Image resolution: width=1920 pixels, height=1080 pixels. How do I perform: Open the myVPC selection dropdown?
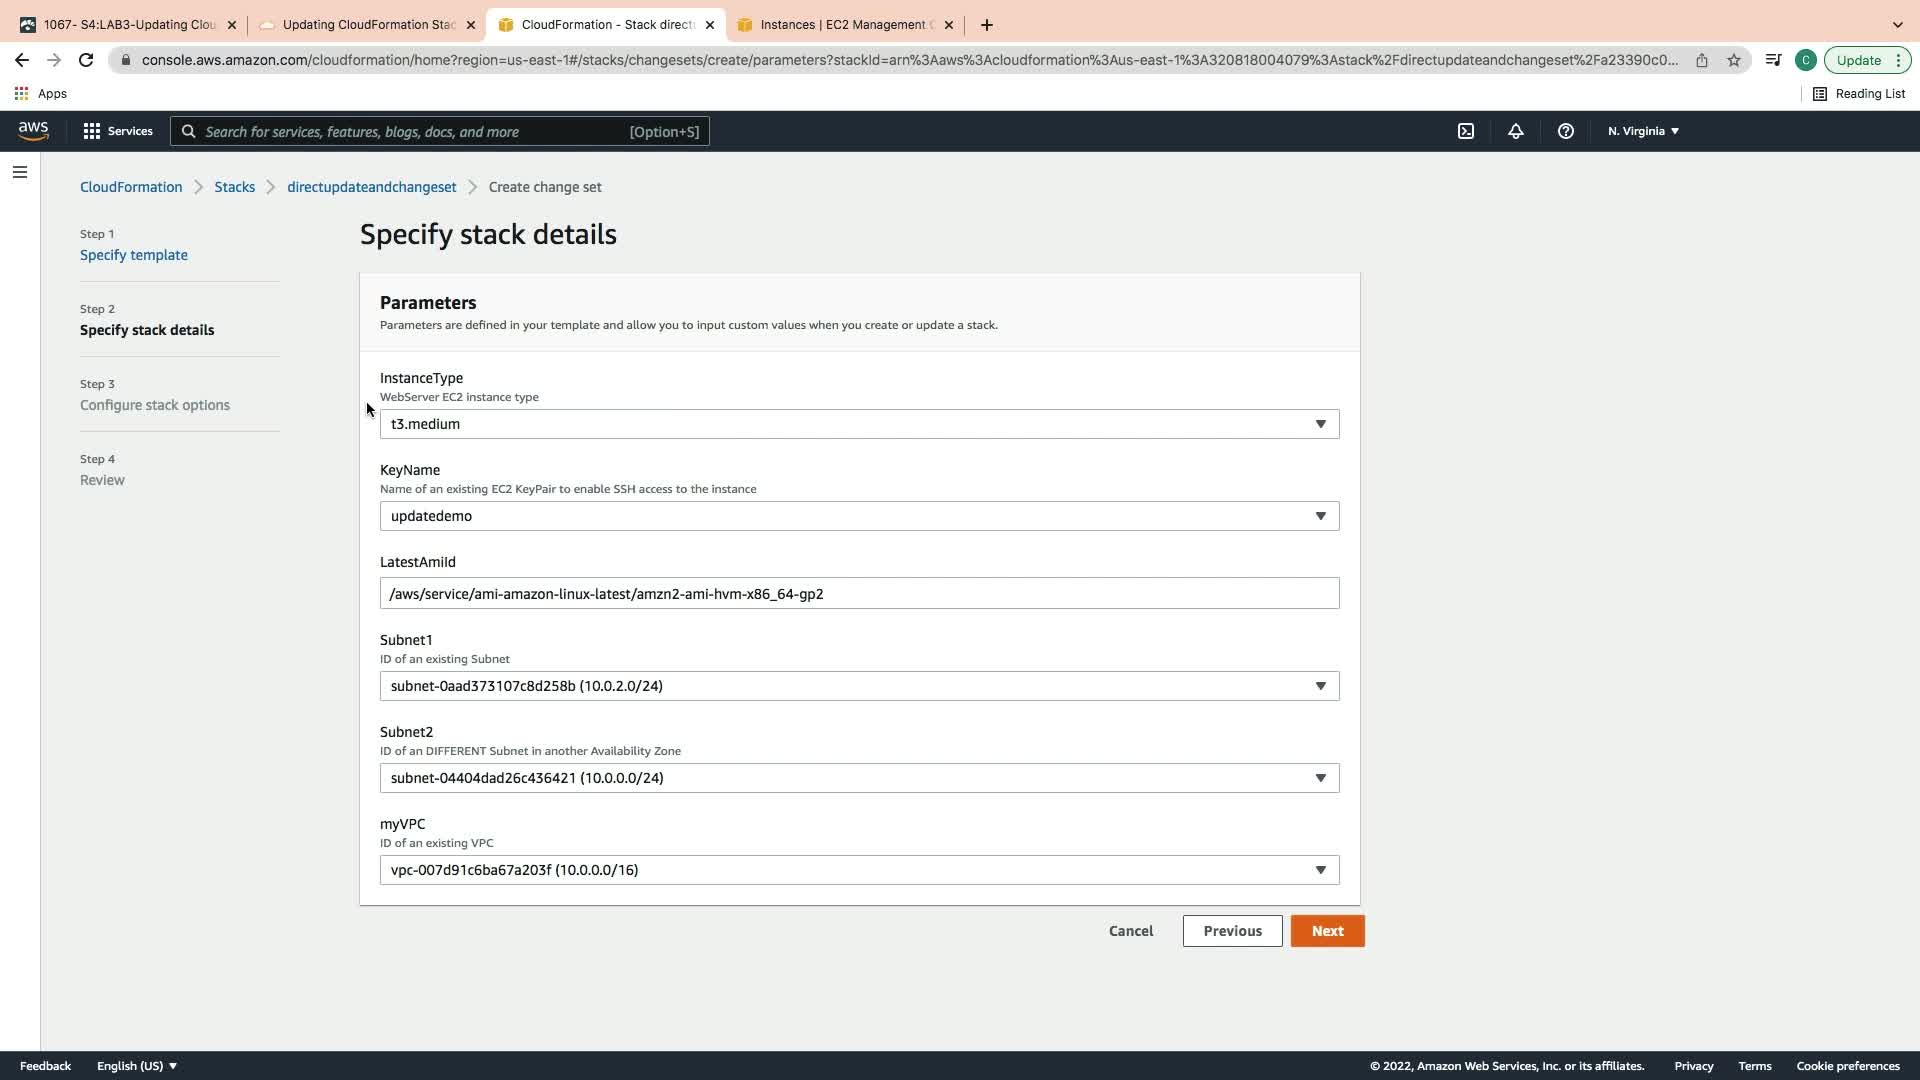pos(859,870)
